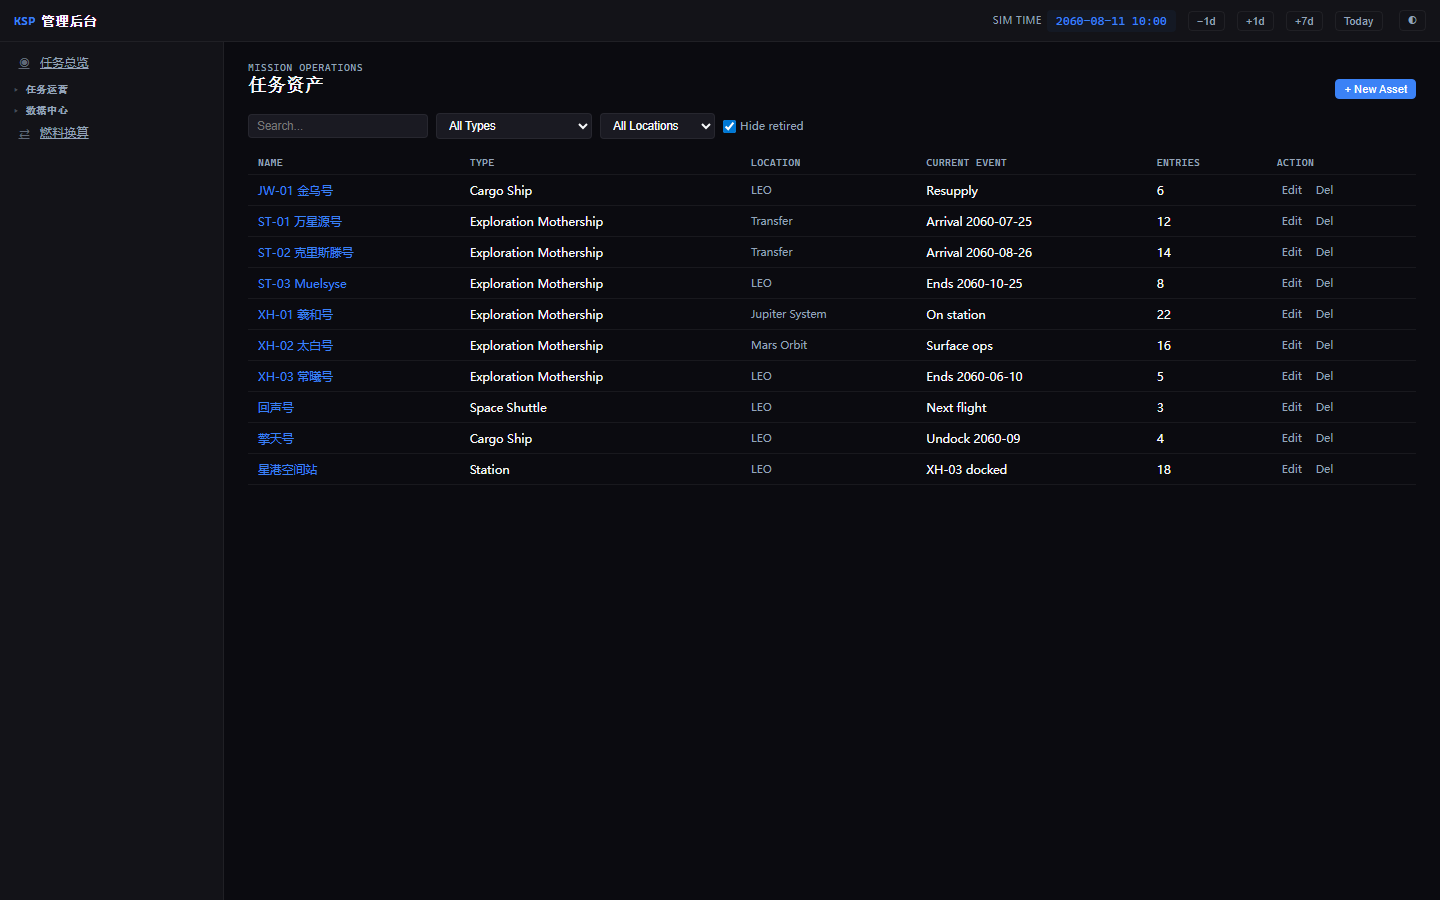1440x900 pixels.
Task: Delete the ST-03 Muelsyse row
Action: coord(1324,283)
